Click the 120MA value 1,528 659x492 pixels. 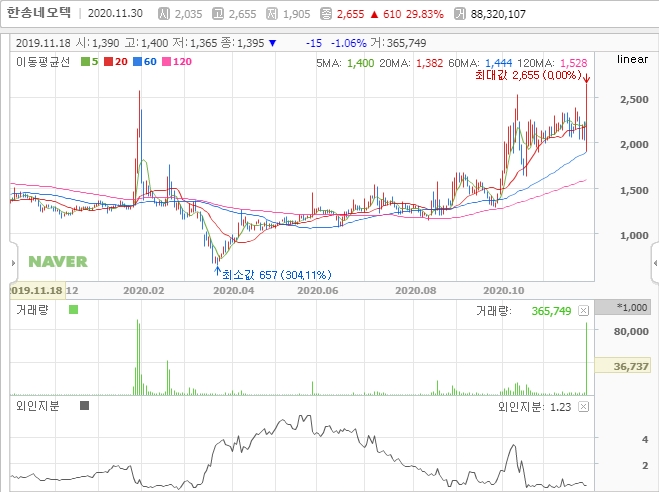tap(574, 63)
